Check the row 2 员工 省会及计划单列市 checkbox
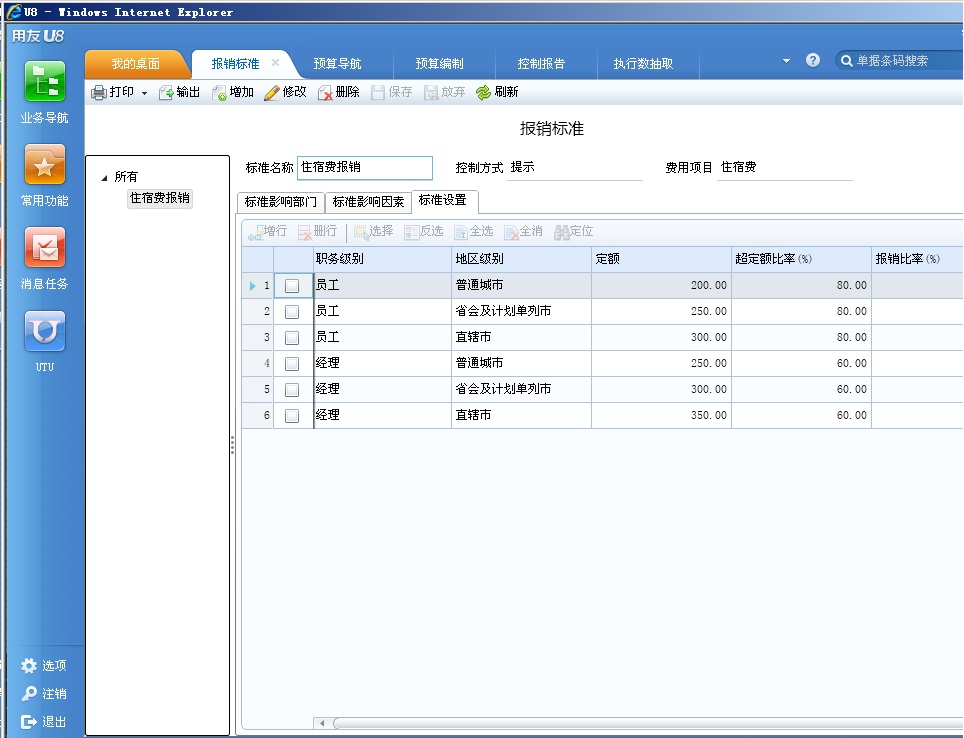The height and width of the screenshot is (738, 964). (292, 312)
